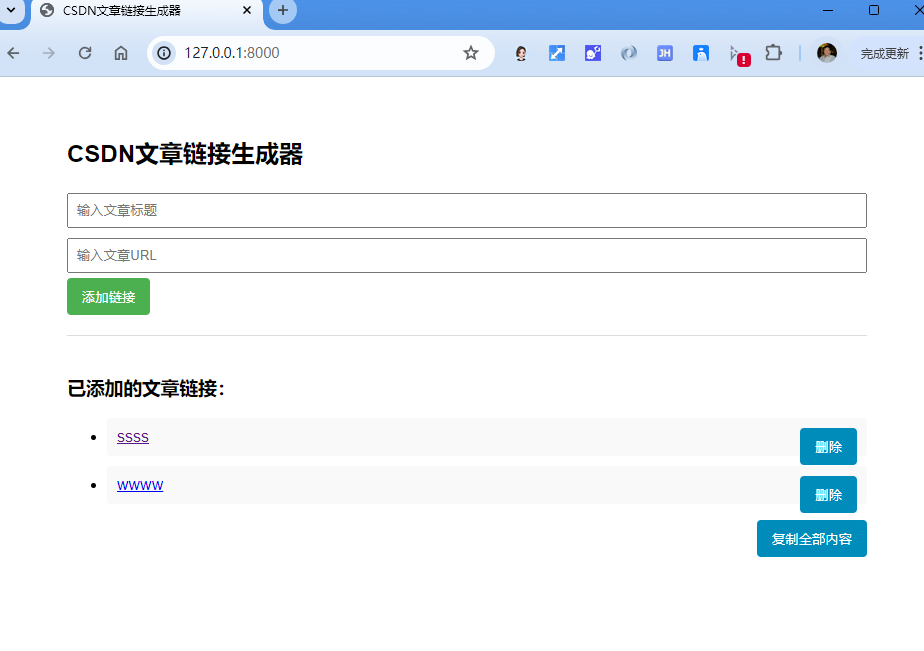Close the CSDN文章链接生成器 tab
This screenshot has width=924, height=651.
[247, 11]
